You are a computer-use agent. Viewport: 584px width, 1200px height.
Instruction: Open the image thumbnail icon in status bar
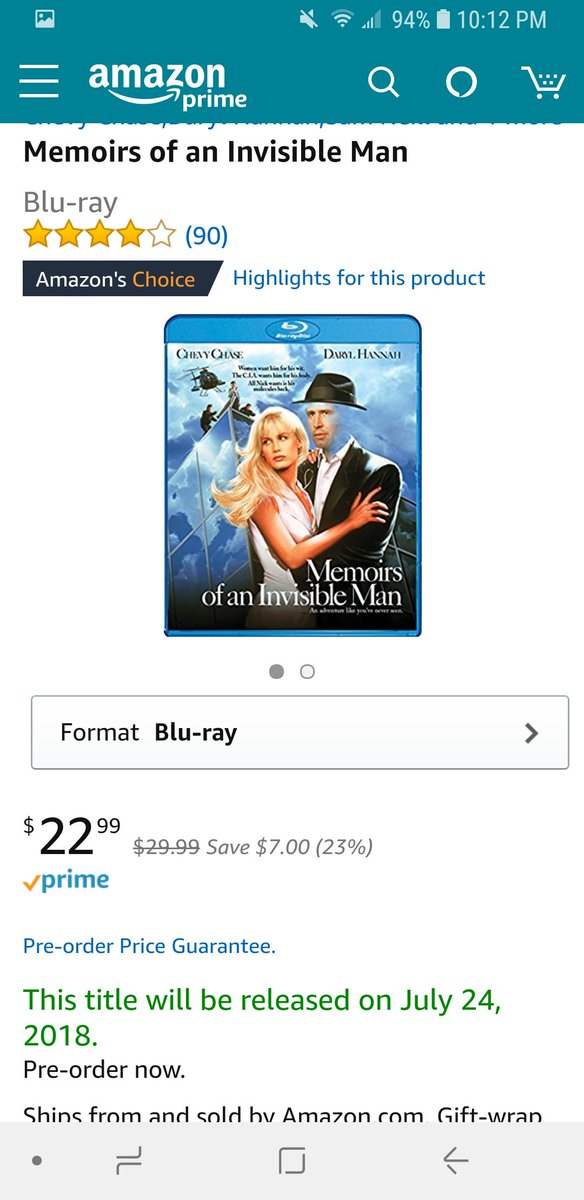(x=45, y=19)
